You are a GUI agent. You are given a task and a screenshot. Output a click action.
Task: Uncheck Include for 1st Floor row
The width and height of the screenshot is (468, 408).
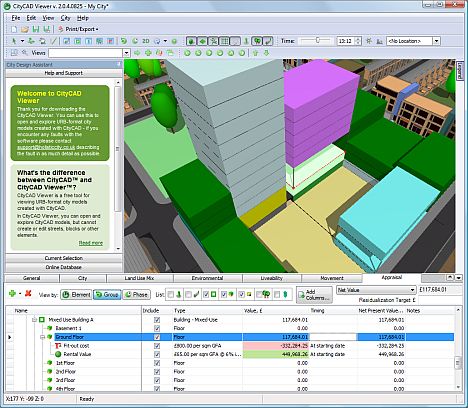pyautogui.click(x=157, y=363)
